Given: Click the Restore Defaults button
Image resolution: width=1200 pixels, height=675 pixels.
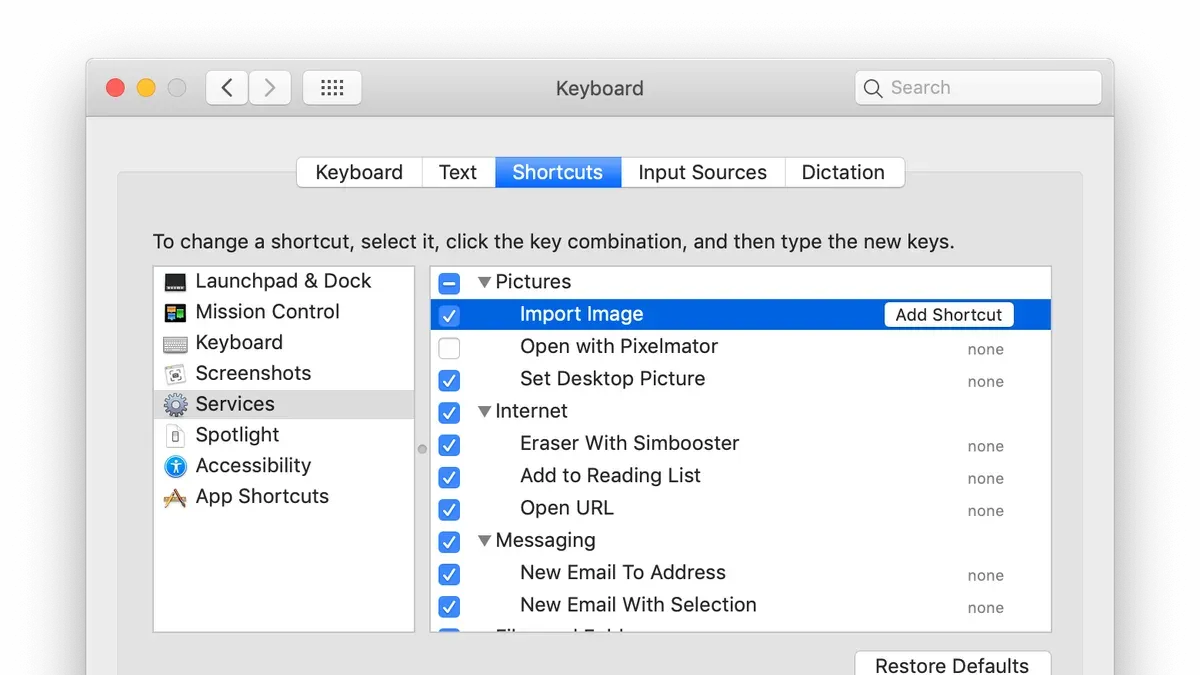Looking at the screenshot, I should (952, 665).
